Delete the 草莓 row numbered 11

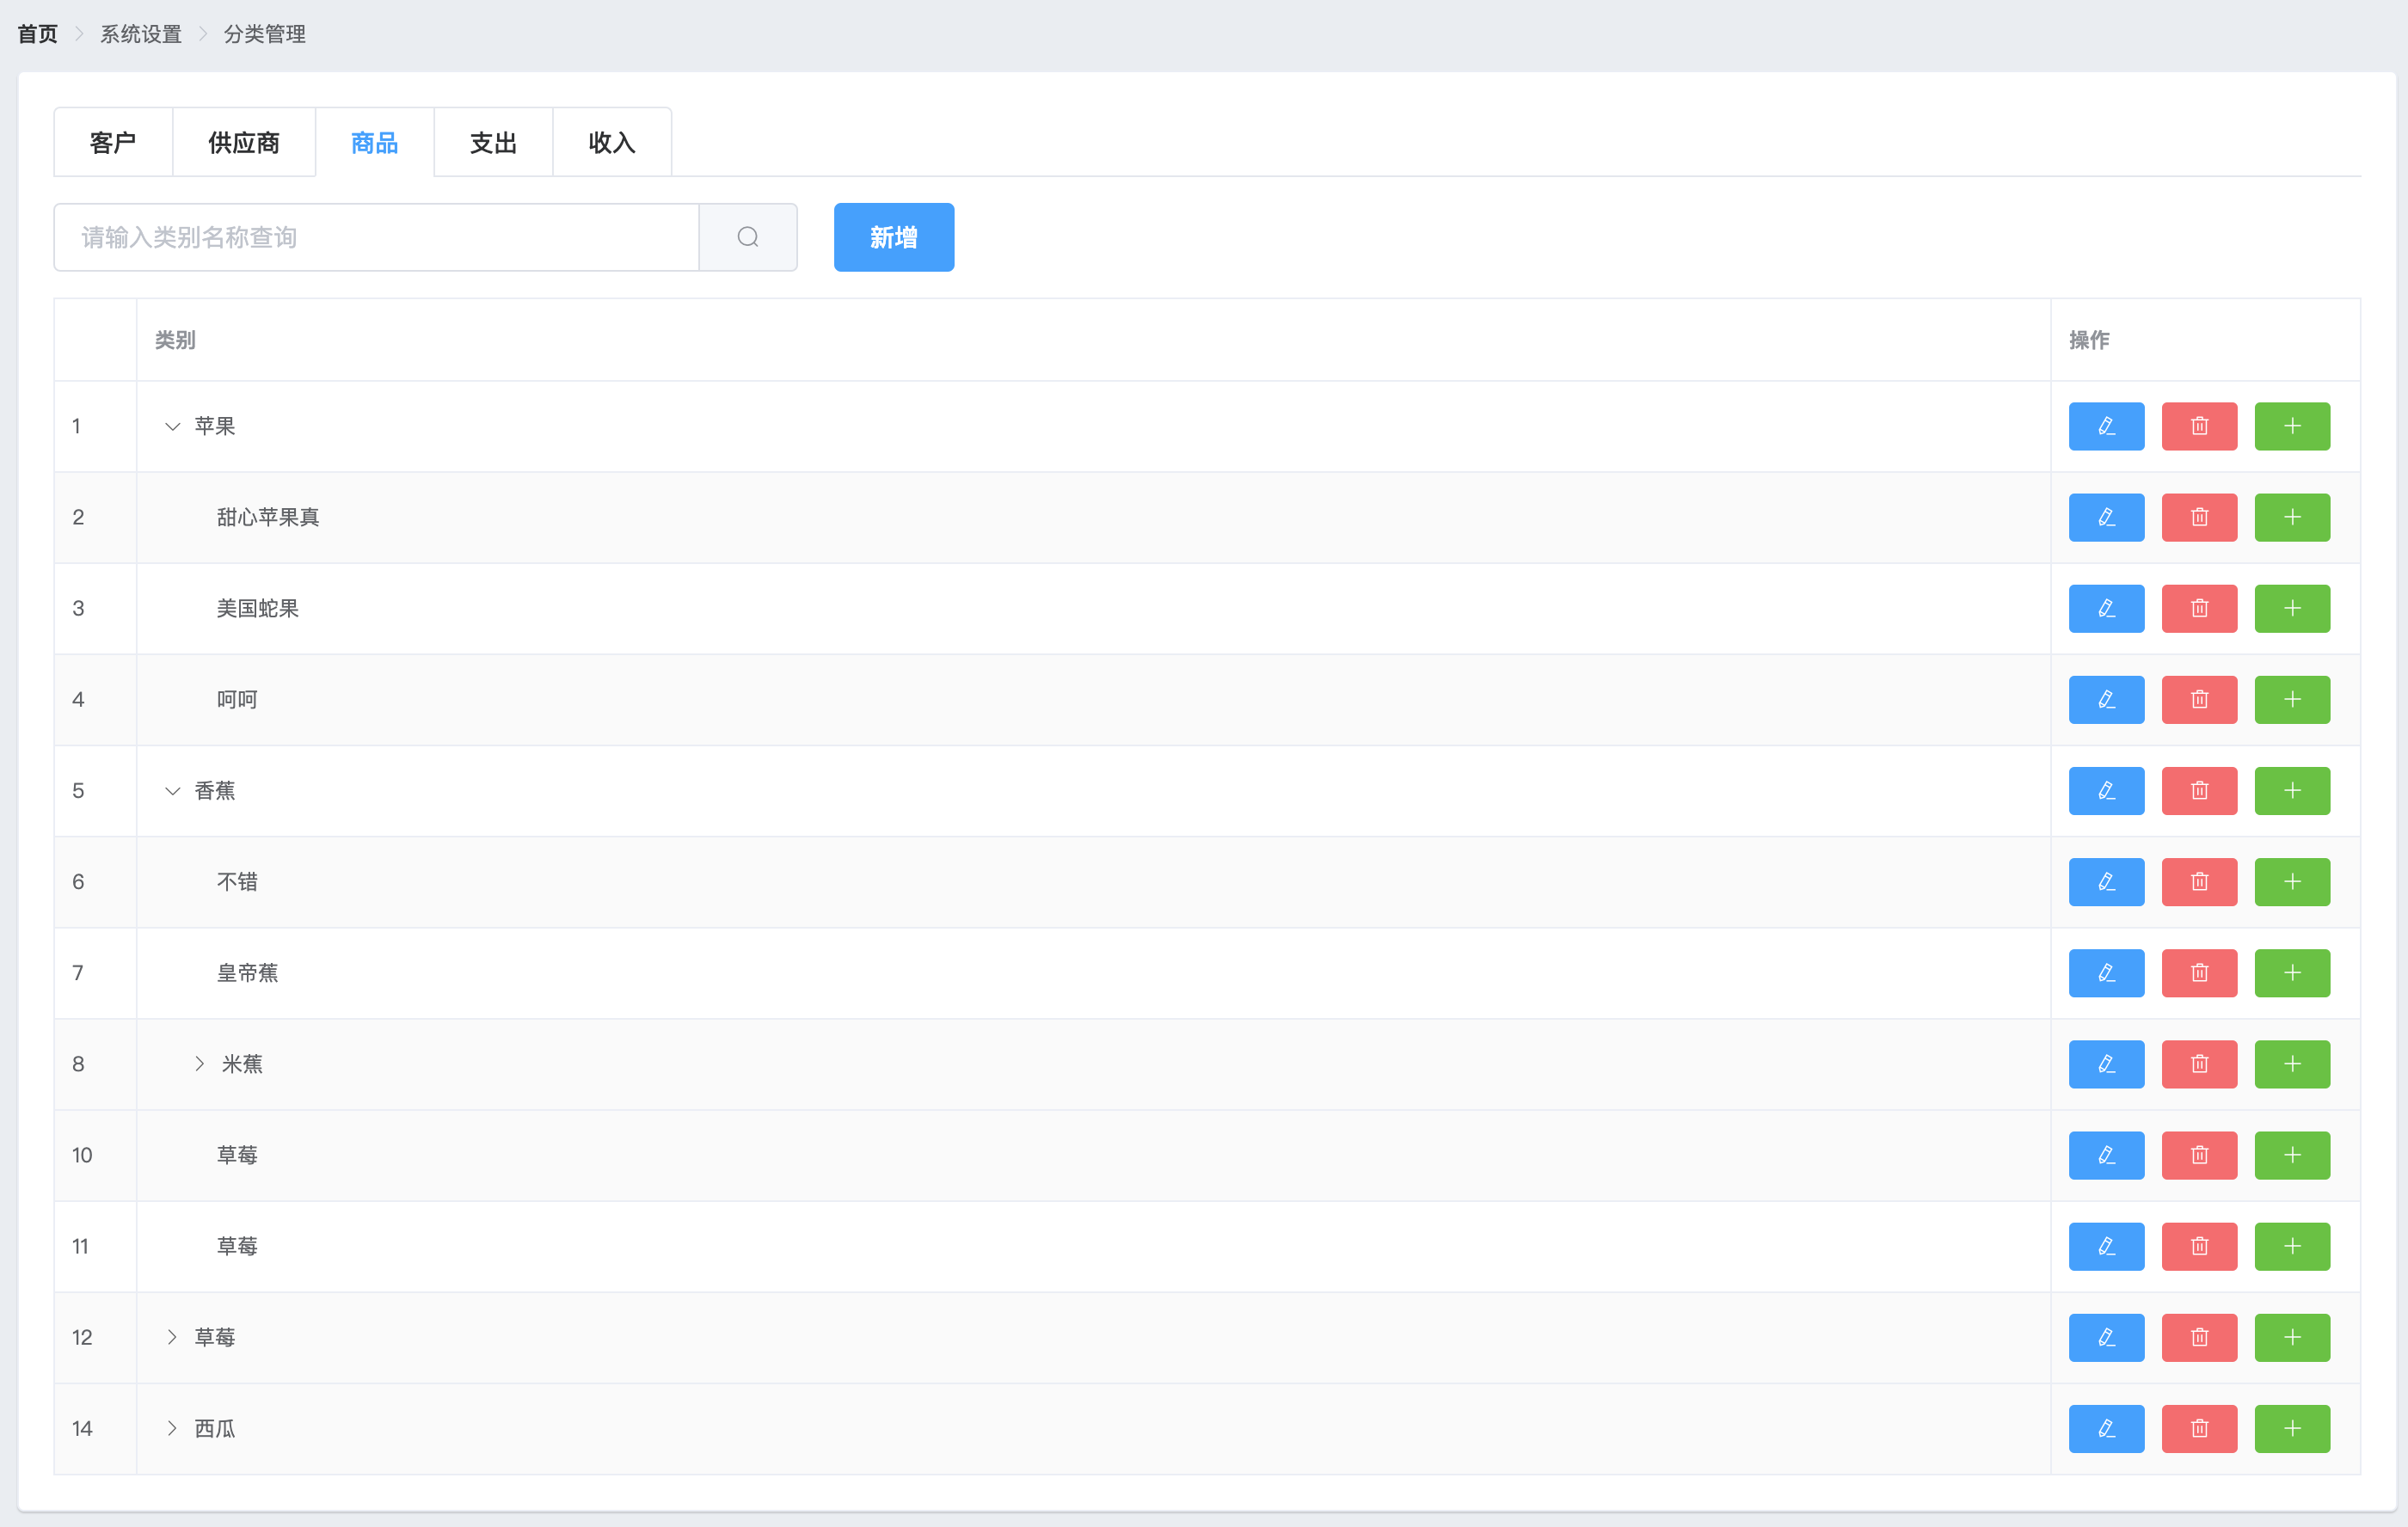tap(2199, 1245)
